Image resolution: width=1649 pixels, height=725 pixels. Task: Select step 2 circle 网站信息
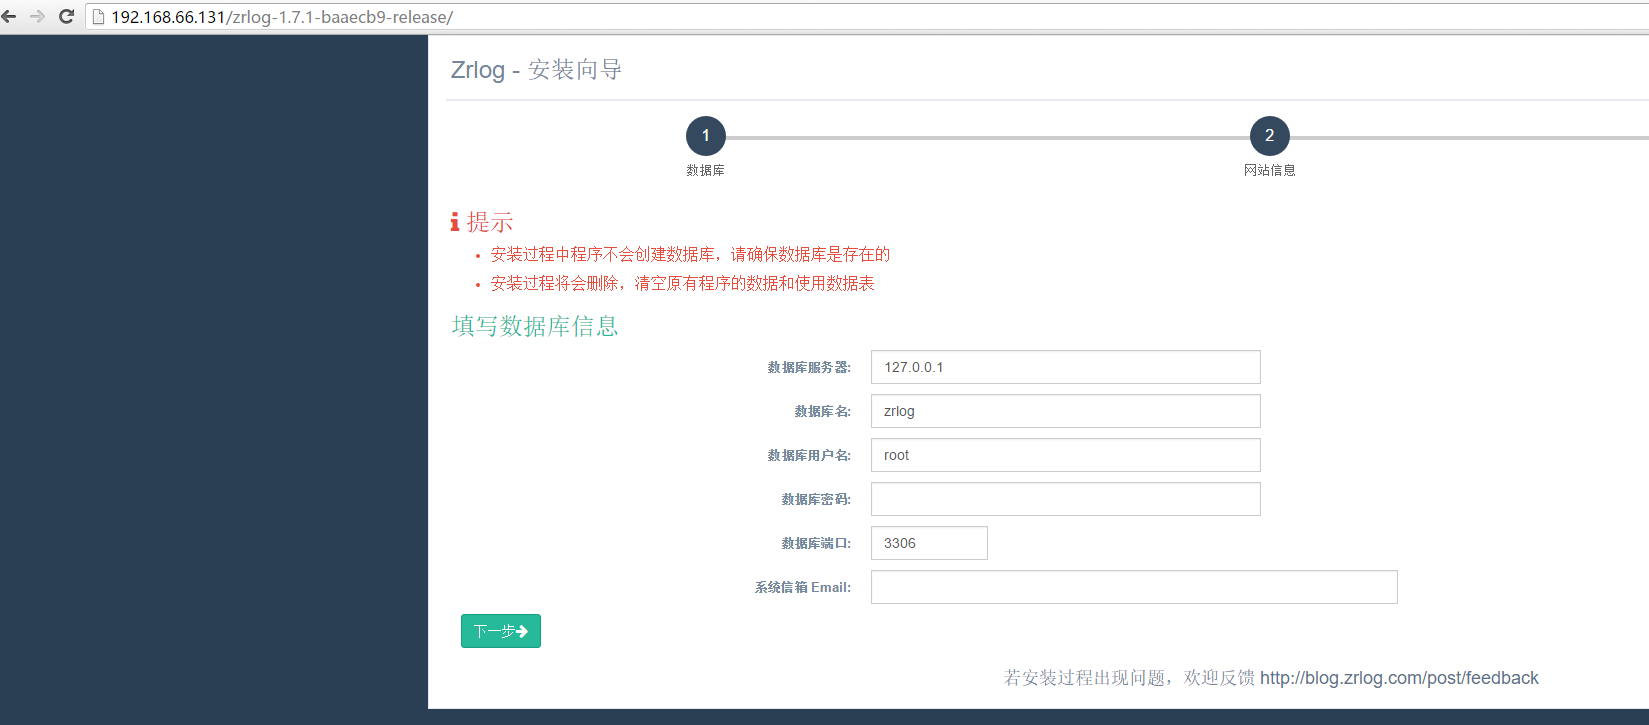click(x=1269, y=136)
